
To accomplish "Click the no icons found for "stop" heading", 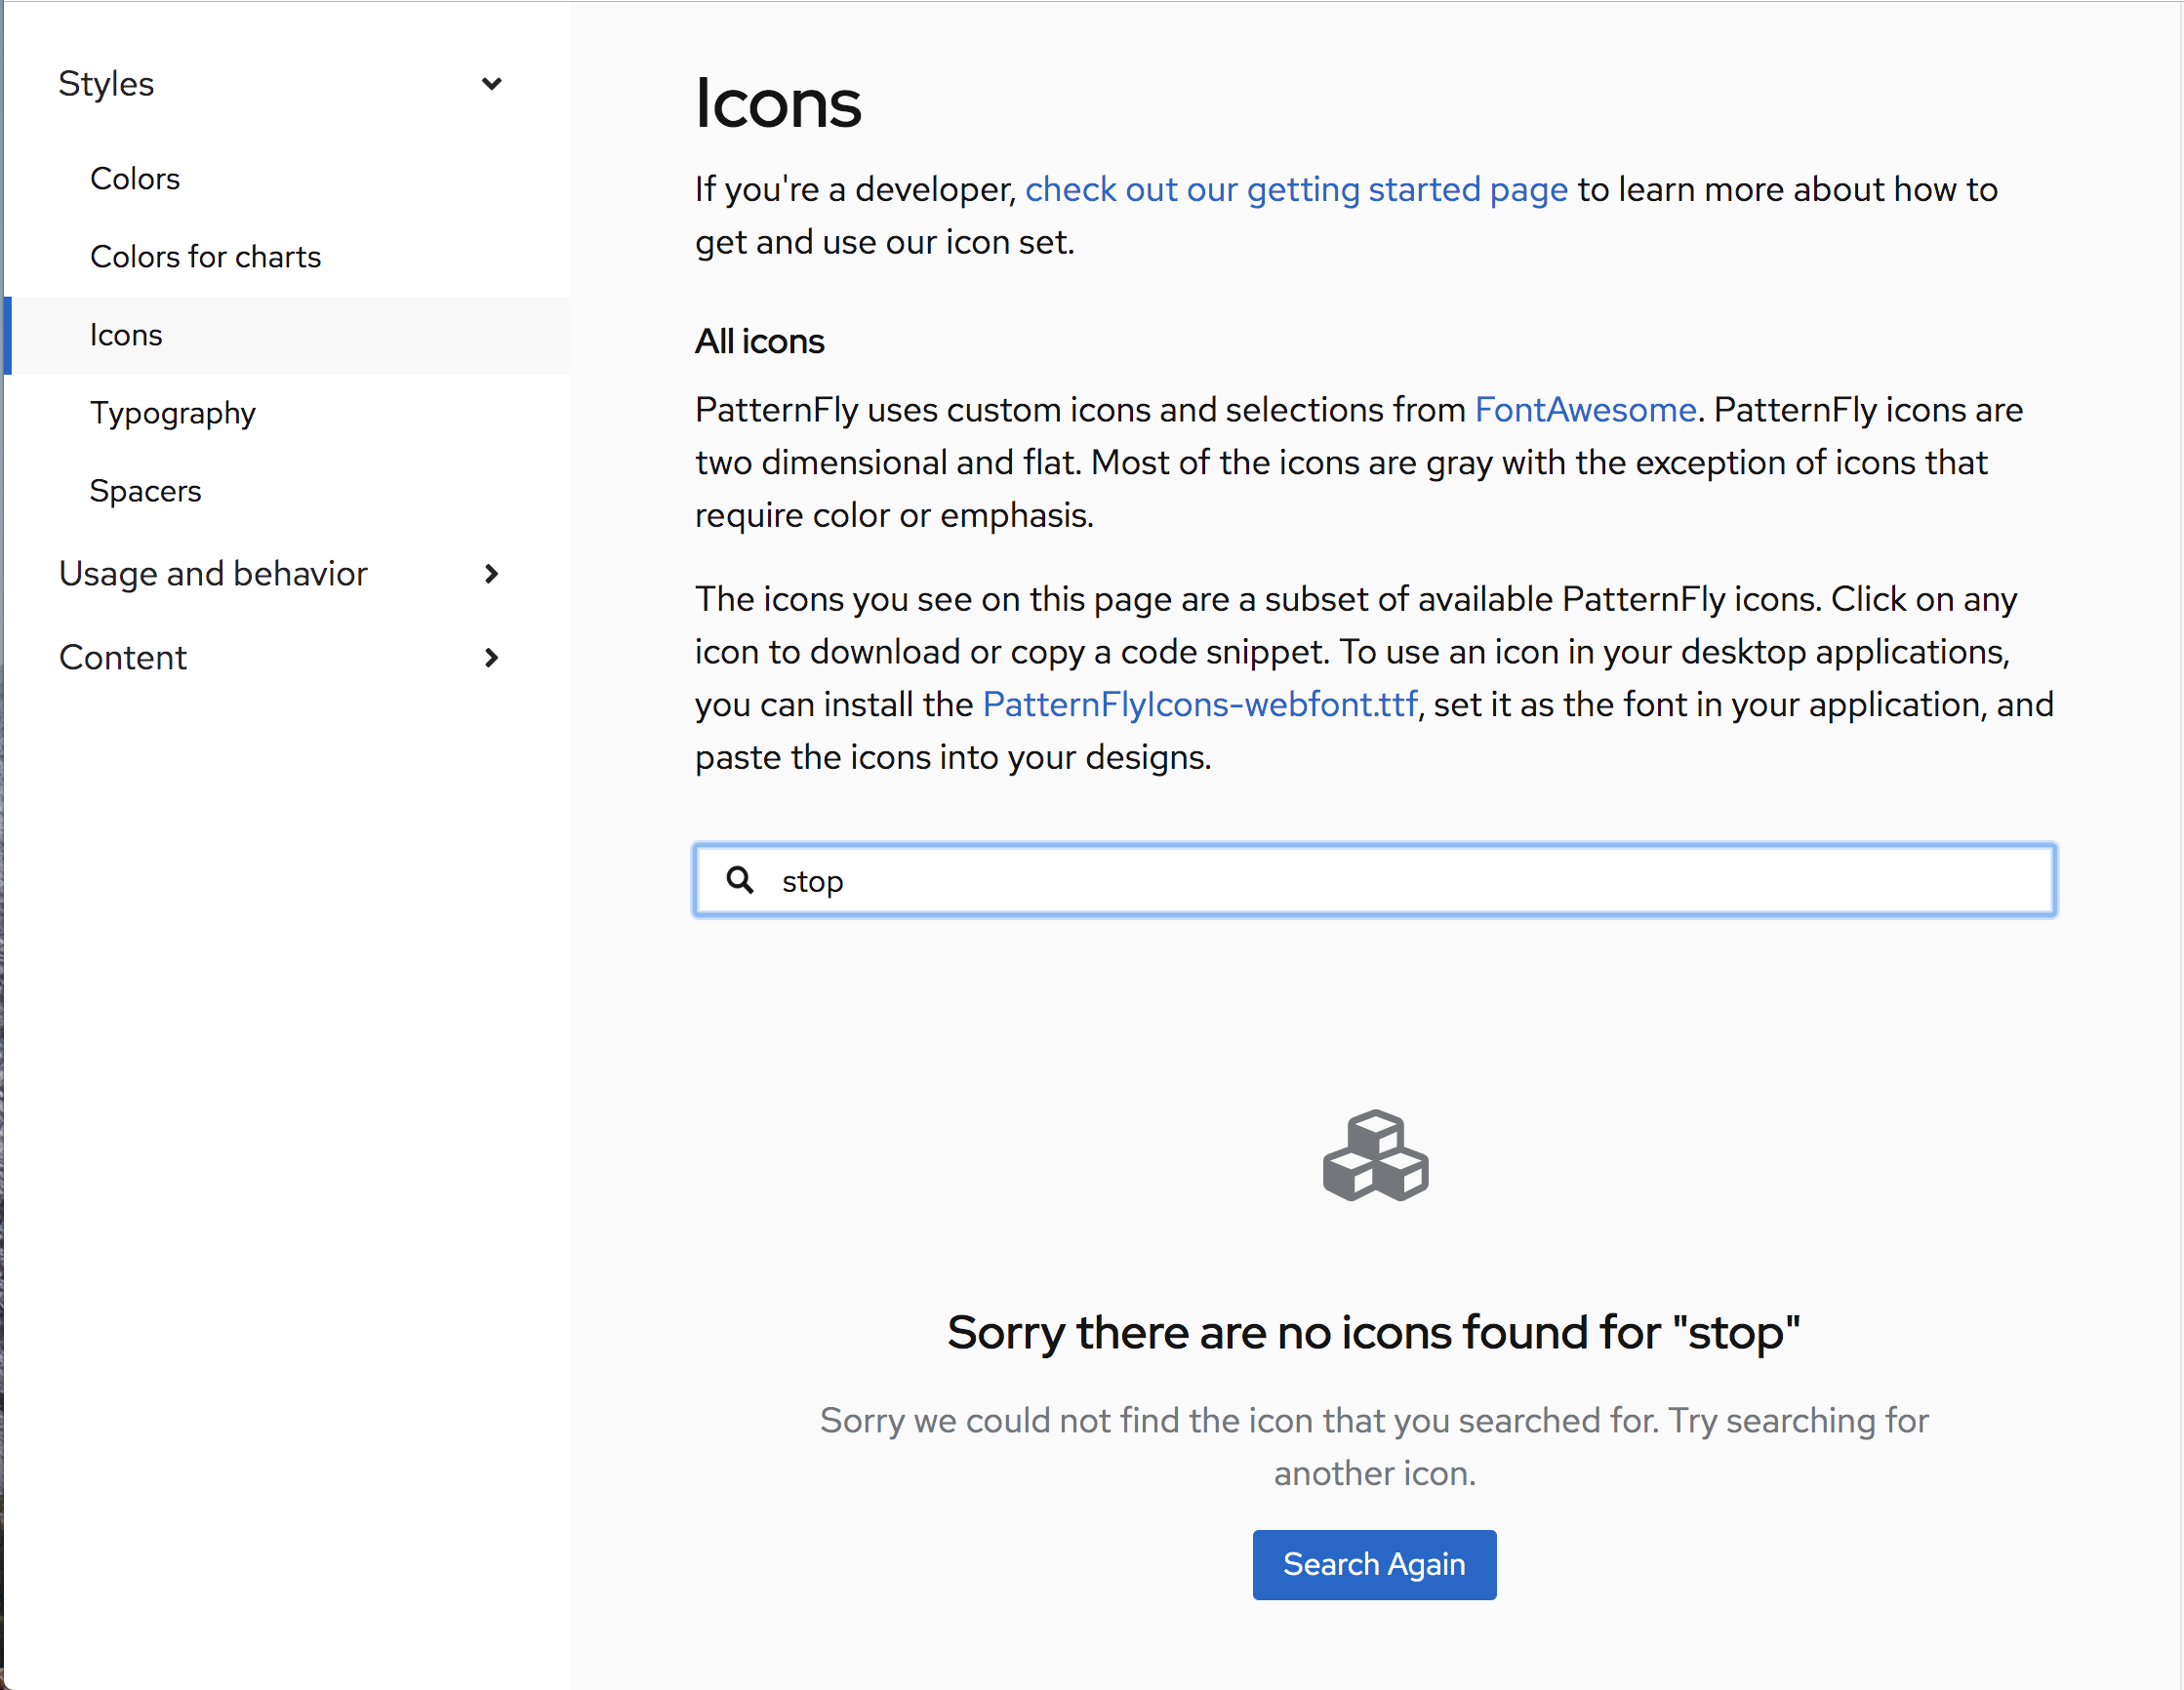I will point(1374,1332).
